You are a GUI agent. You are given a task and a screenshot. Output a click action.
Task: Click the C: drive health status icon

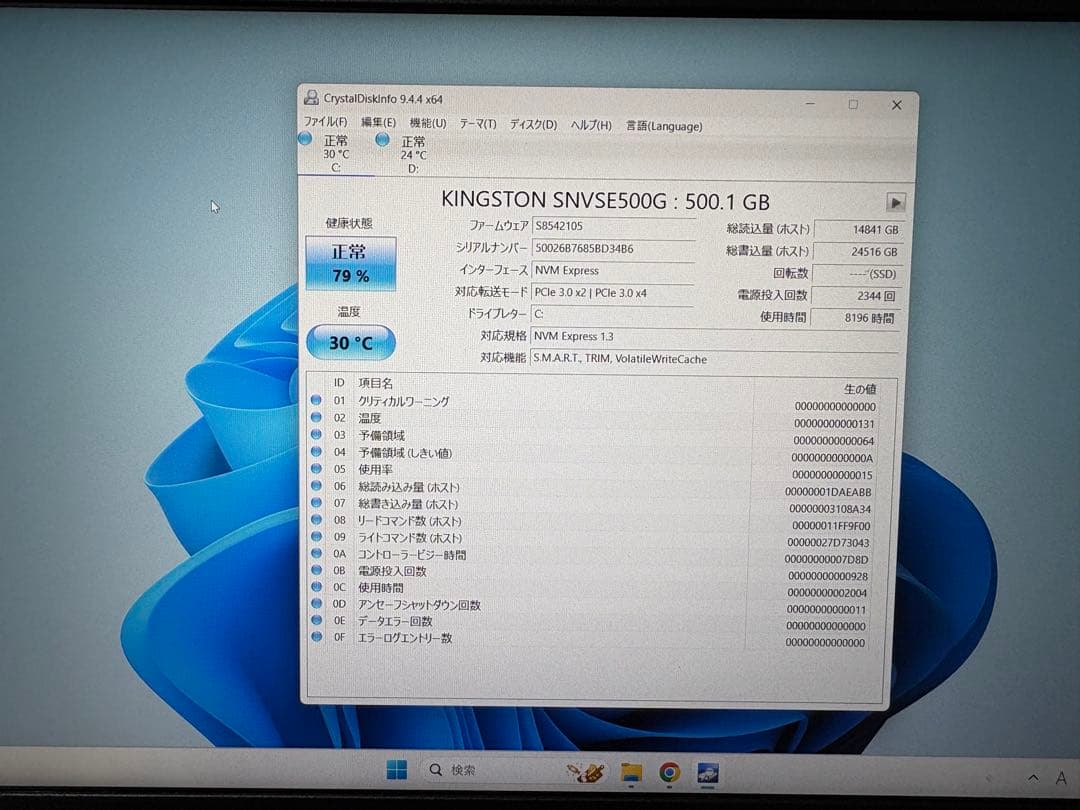pyautogui.click(x=306, y=138)
